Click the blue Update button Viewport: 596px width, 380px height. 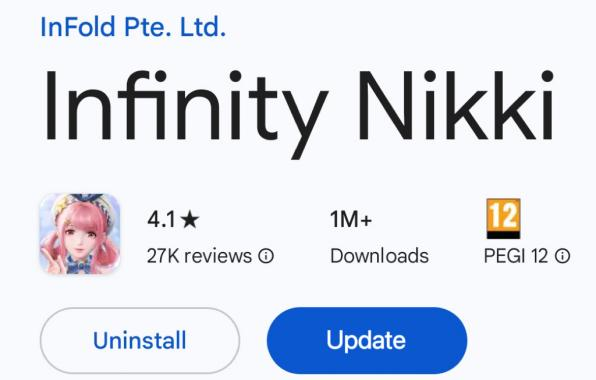point(367,340)
